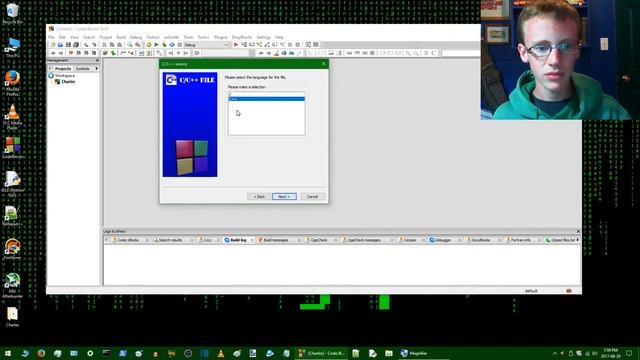Click the Jump back arrow icon
The height and width of the screenshot is (360, 640).
(x=53, y=53)
